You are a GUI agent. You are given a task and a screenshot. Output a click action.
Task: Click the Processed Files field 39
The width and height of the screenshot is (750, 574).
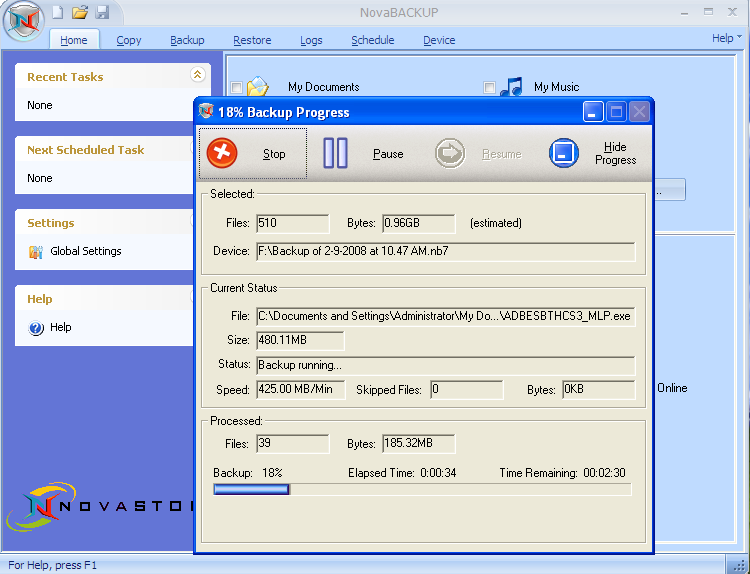[293, 443]
